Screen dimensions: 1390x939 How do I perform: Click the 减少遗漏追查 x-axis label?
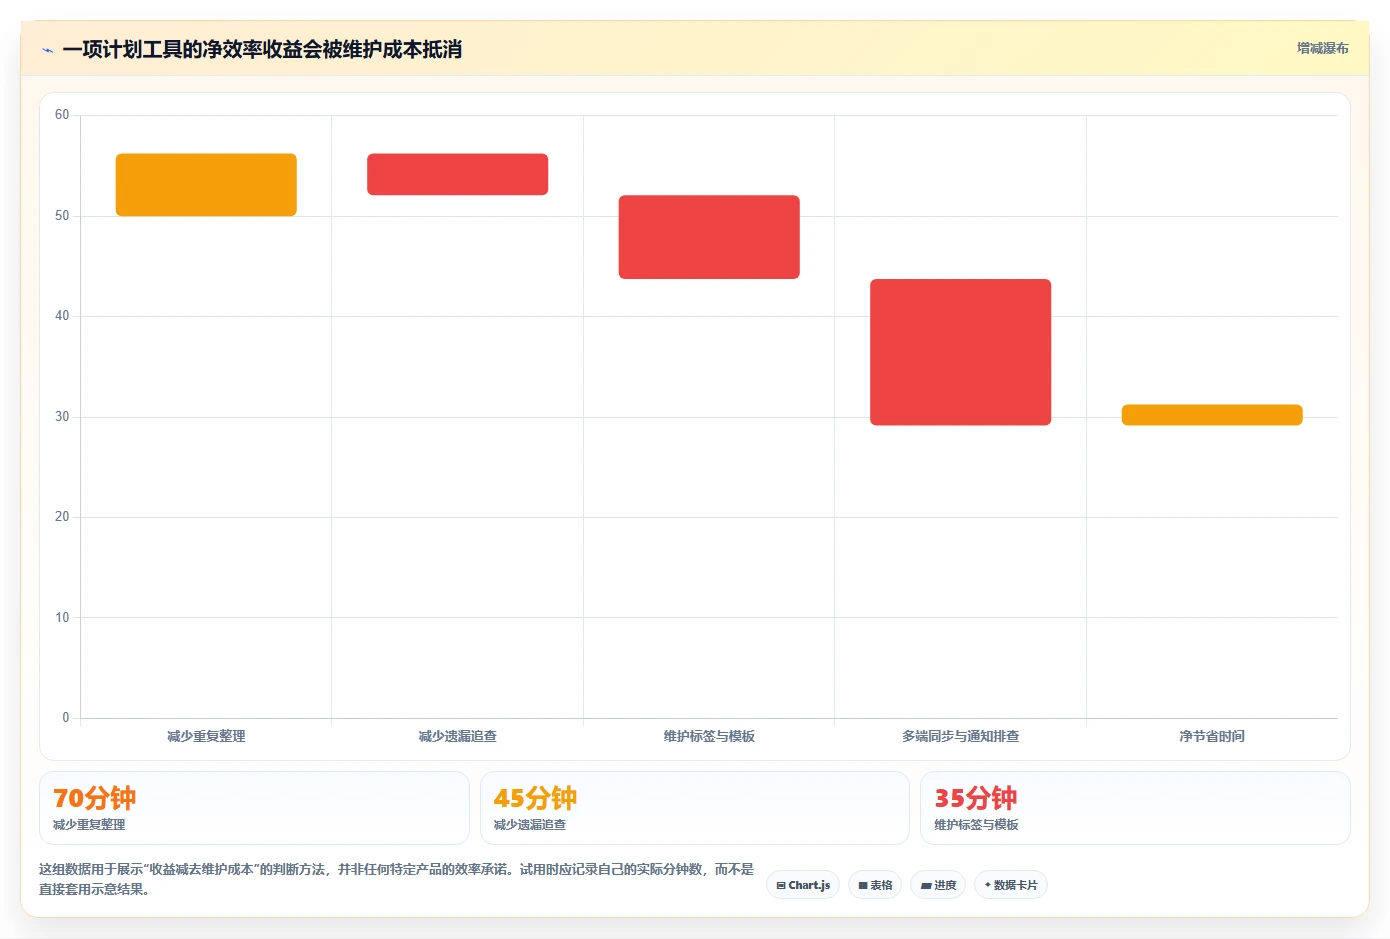point(458,736)
